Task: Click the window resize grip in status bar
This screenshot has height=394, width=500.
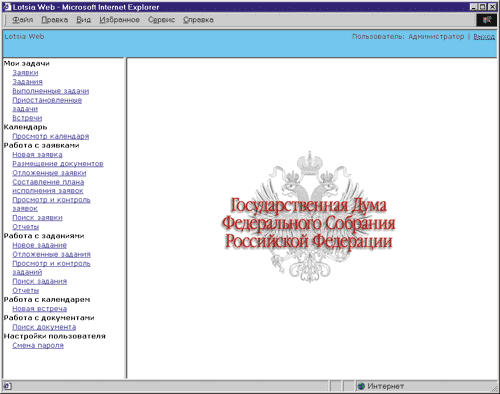Action: coord(494,388)
